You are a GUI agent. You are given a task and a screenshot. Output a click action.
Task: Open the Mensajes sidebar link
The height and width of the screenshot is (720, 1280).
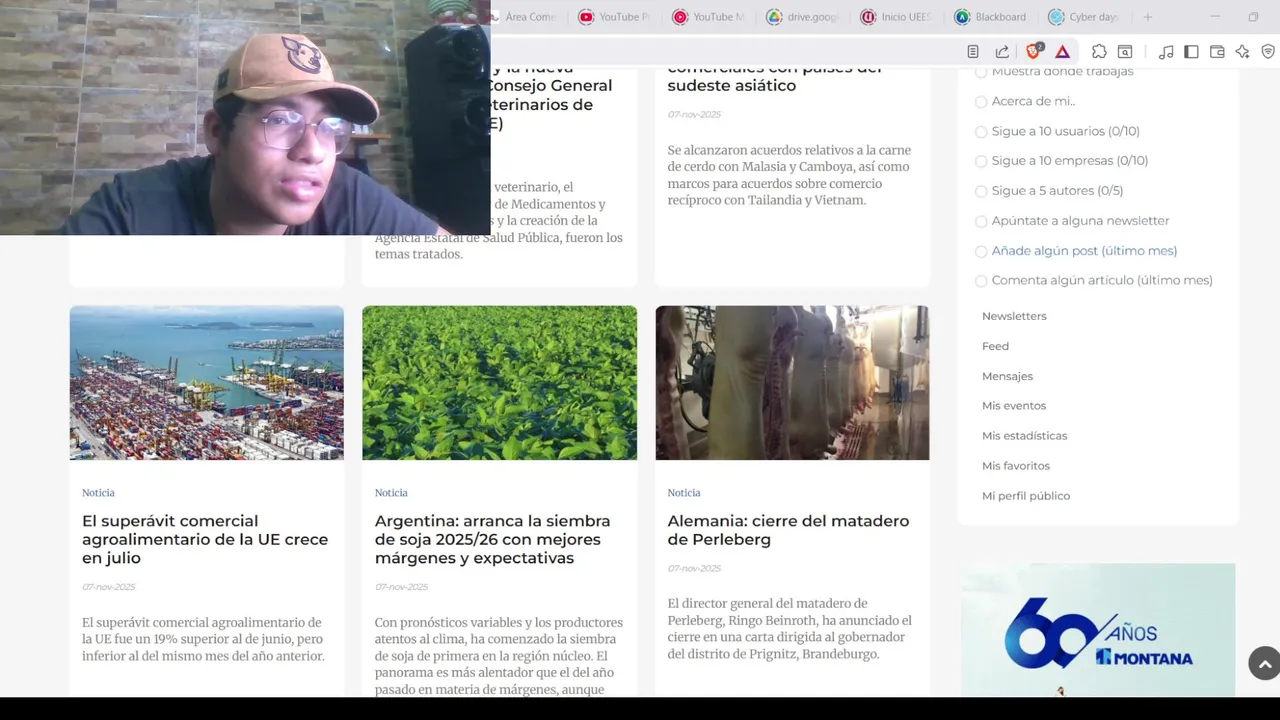pos(1007,376)
